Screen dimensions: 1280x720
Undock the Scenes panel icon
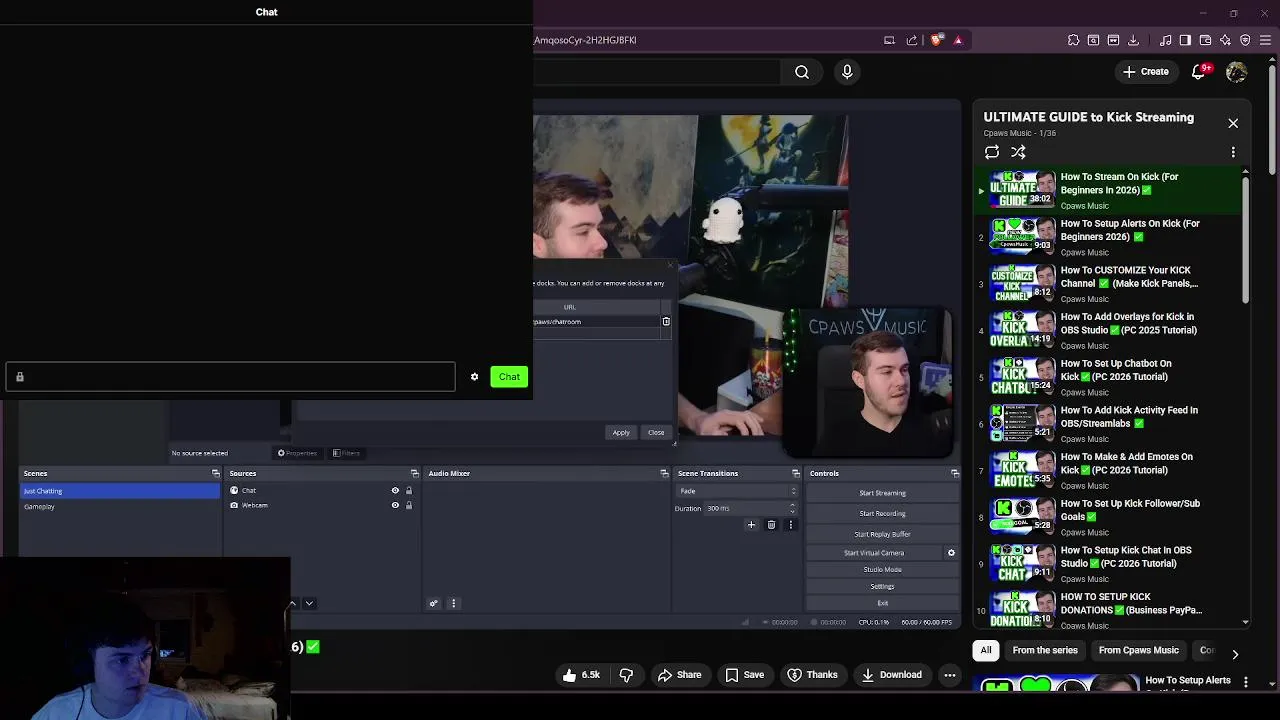tap(215, 473)
